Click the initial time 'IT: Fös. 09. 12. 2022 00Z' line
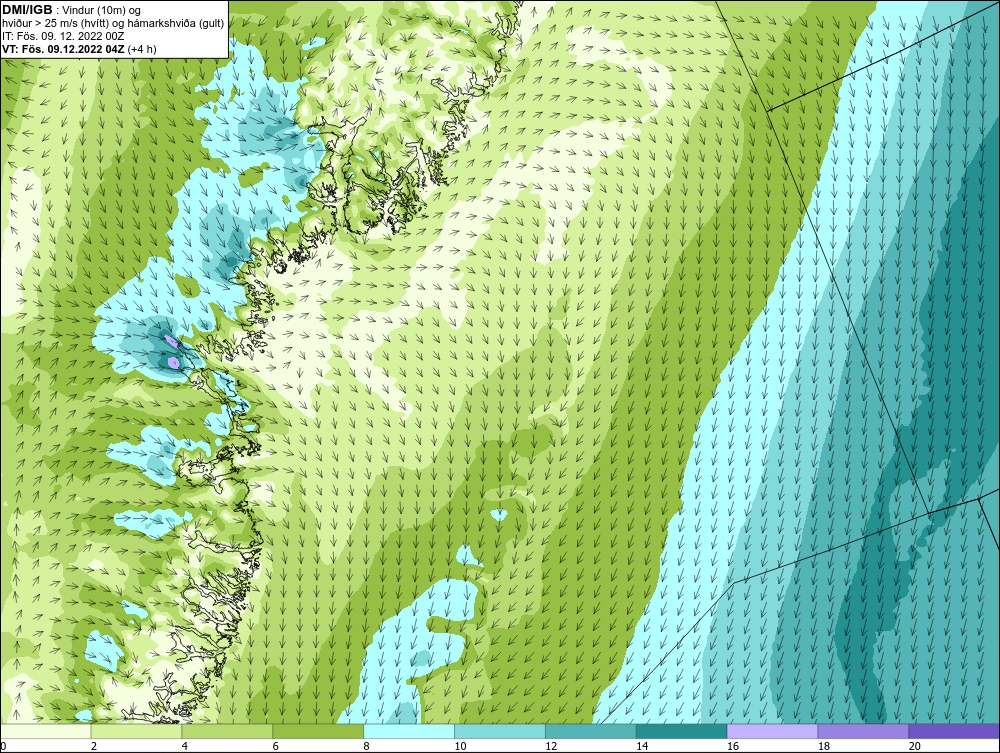 point(63,36)
